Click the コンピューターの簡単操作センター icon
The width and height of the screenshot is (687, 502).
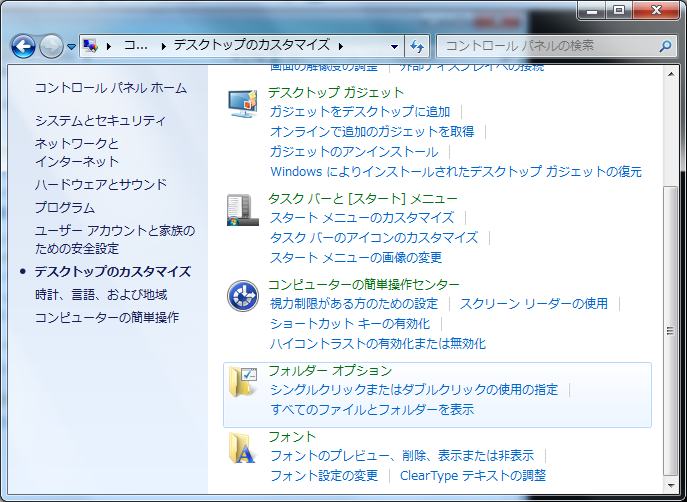click(x=243, y=296)
